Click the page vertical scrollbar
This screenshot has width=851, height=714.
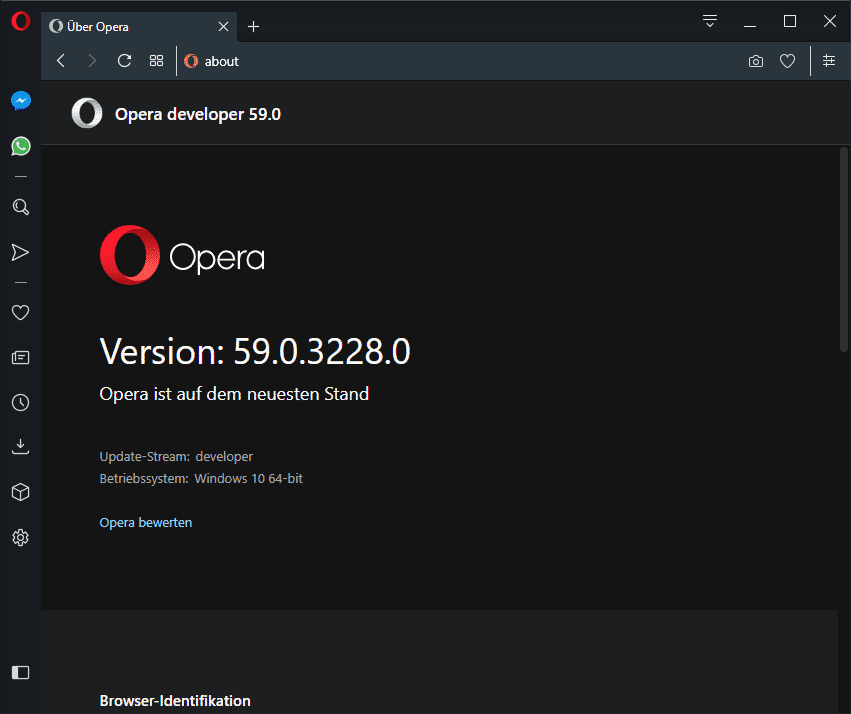coord(844,249)
